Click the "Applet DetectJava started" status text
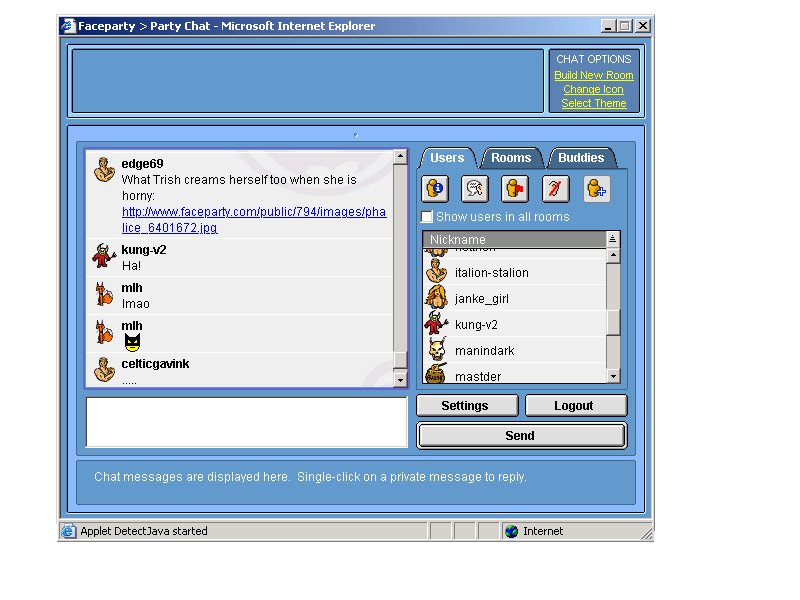 [x=144, y=531]
